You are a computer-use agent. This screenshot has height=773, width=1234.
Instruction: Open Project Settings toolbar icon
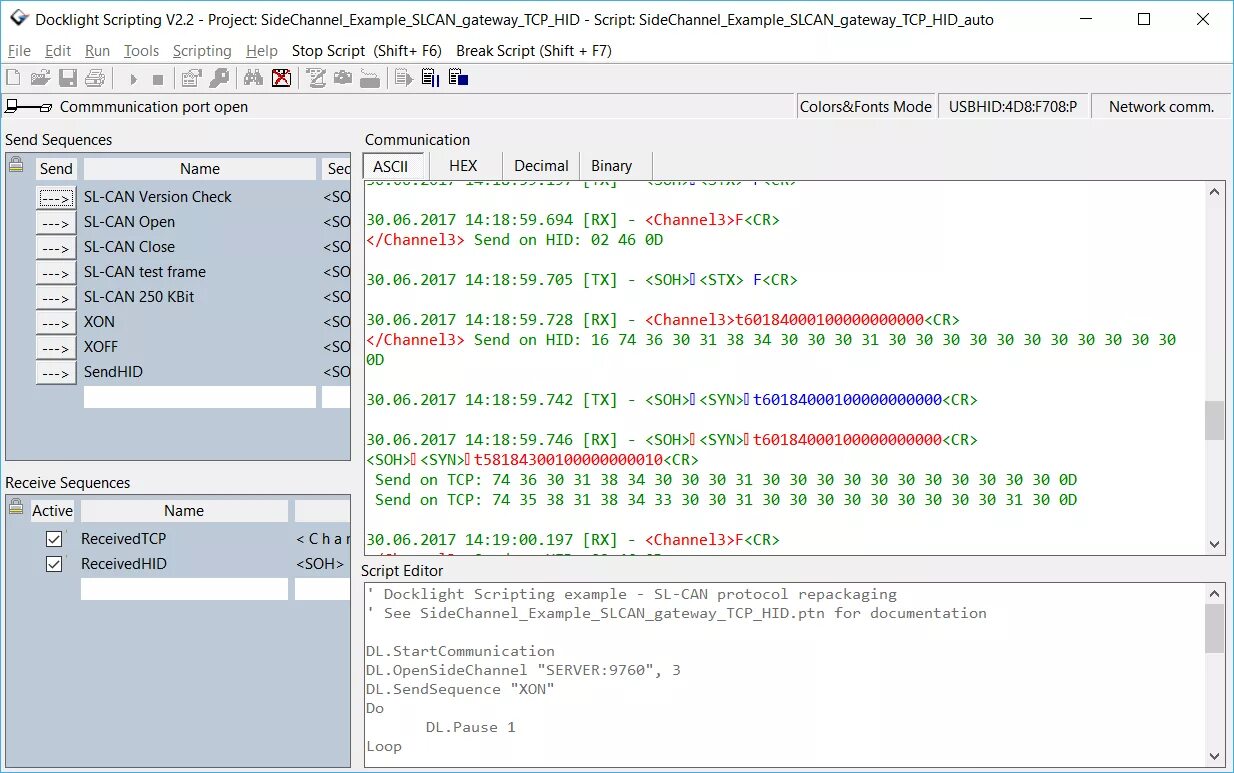(191, 78)
